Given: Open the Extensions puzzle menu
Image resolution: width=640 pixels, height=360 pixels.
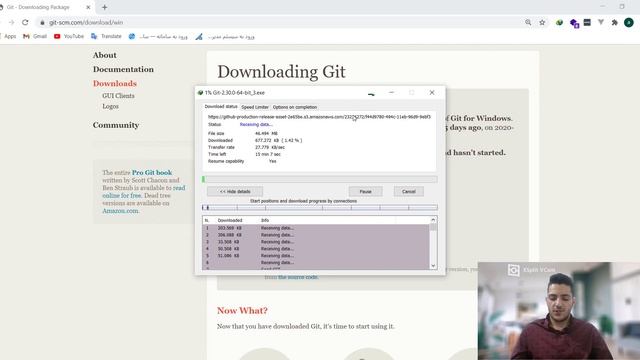Looking at the screenshot, I should 614,22.
